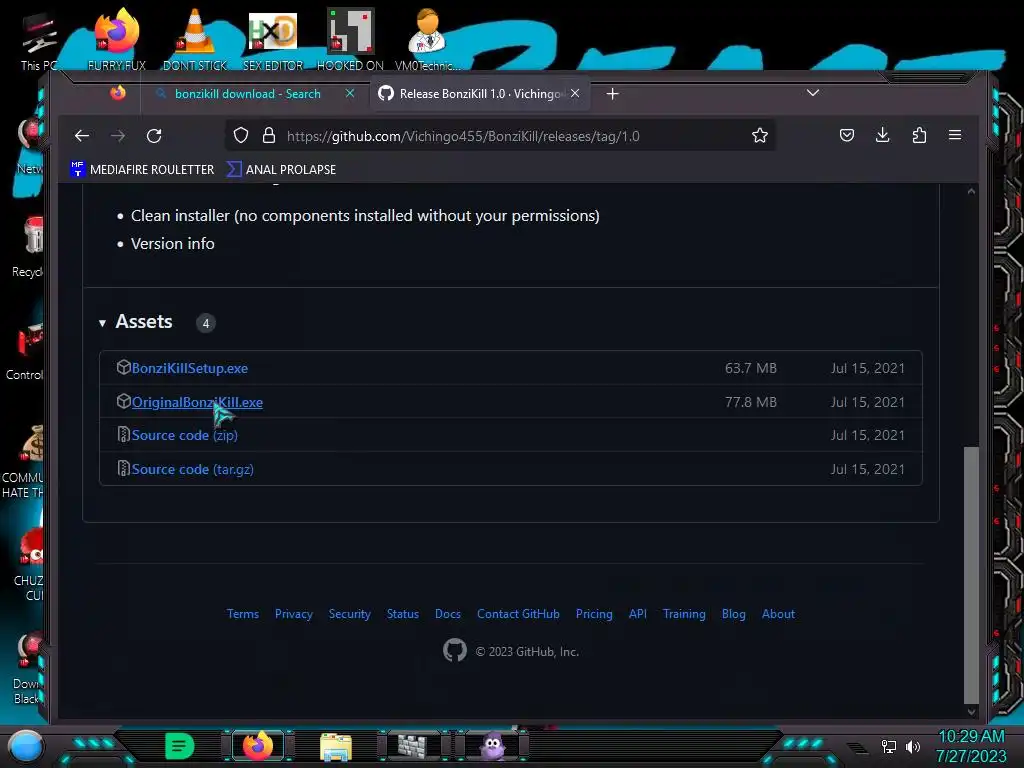
Task: Open Contact GitHub footer link
Action: (518, 614)
